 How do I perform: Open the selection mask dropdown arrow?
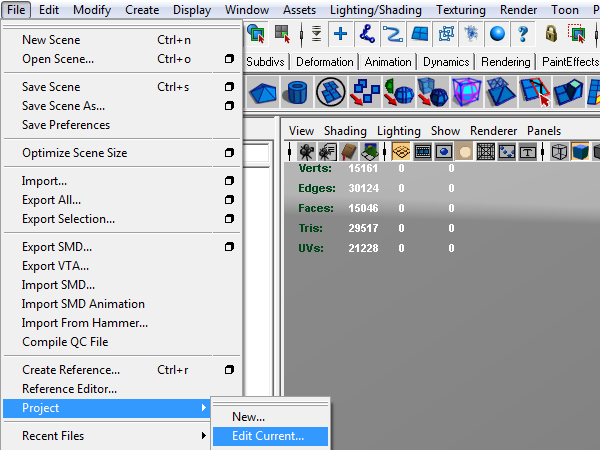tap(316, 34)
